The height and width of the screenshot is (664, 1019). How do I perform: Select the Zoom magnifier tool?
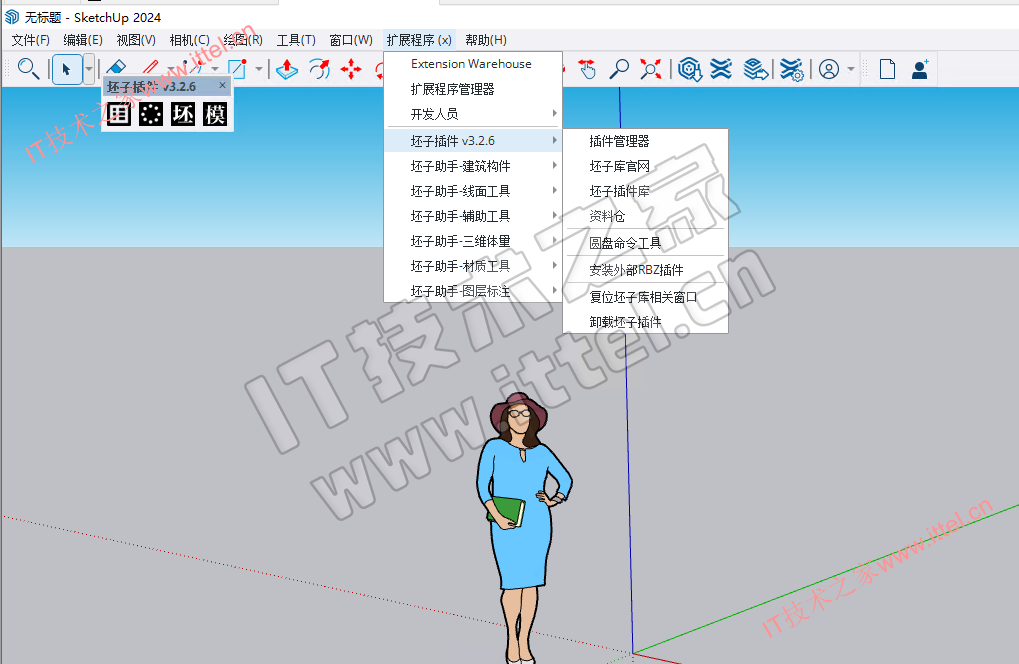coord(619,69)
